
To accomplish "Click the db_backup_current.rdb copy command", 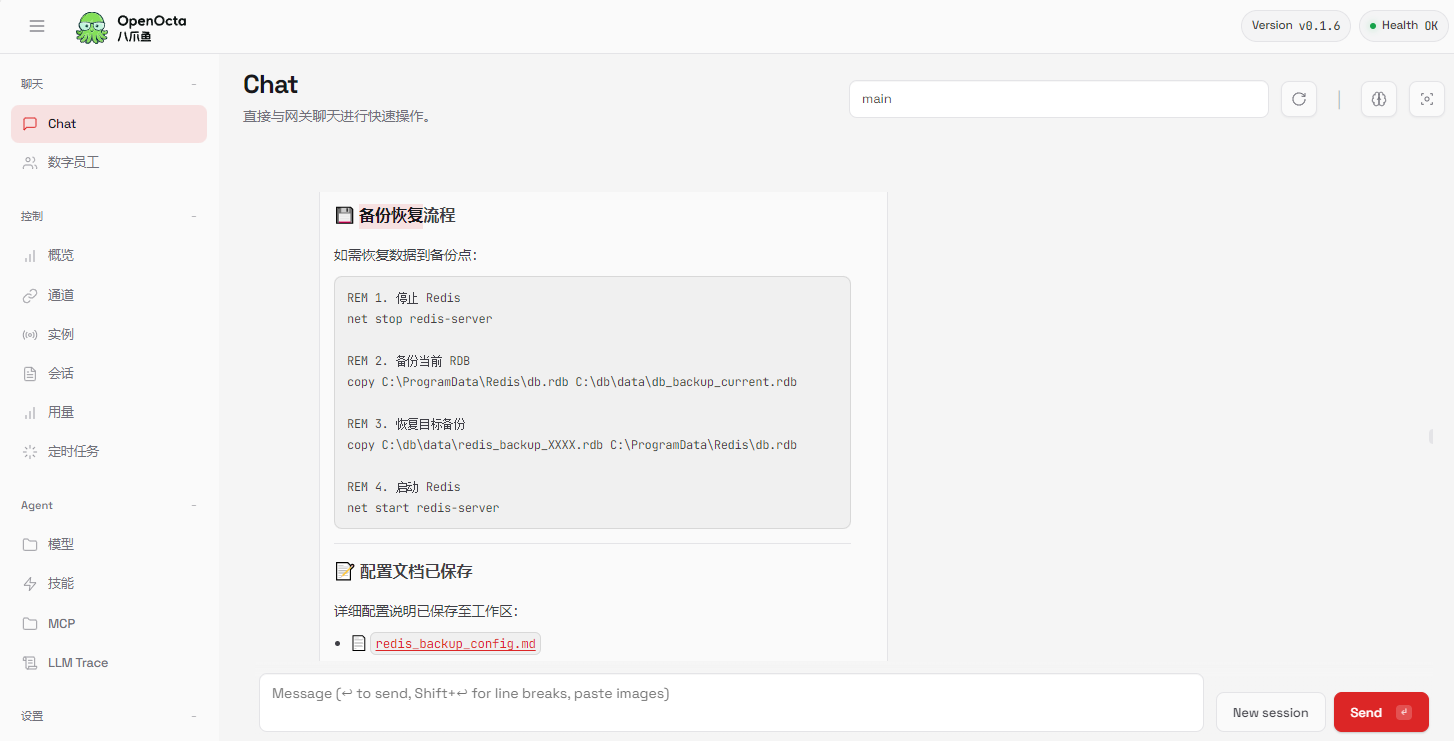I will pyautogui.click(x=572, y=382).
